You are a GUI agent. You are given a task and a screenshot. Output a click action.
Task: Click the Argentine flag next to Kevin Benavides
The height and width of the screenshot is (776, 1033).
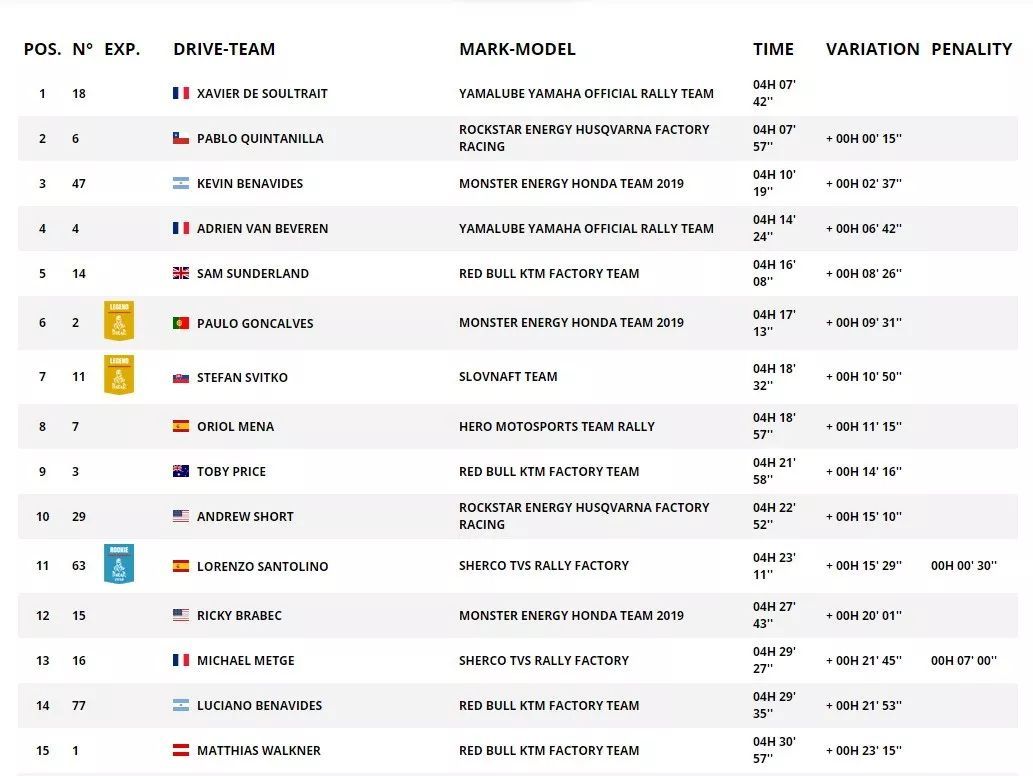[181, 183]
